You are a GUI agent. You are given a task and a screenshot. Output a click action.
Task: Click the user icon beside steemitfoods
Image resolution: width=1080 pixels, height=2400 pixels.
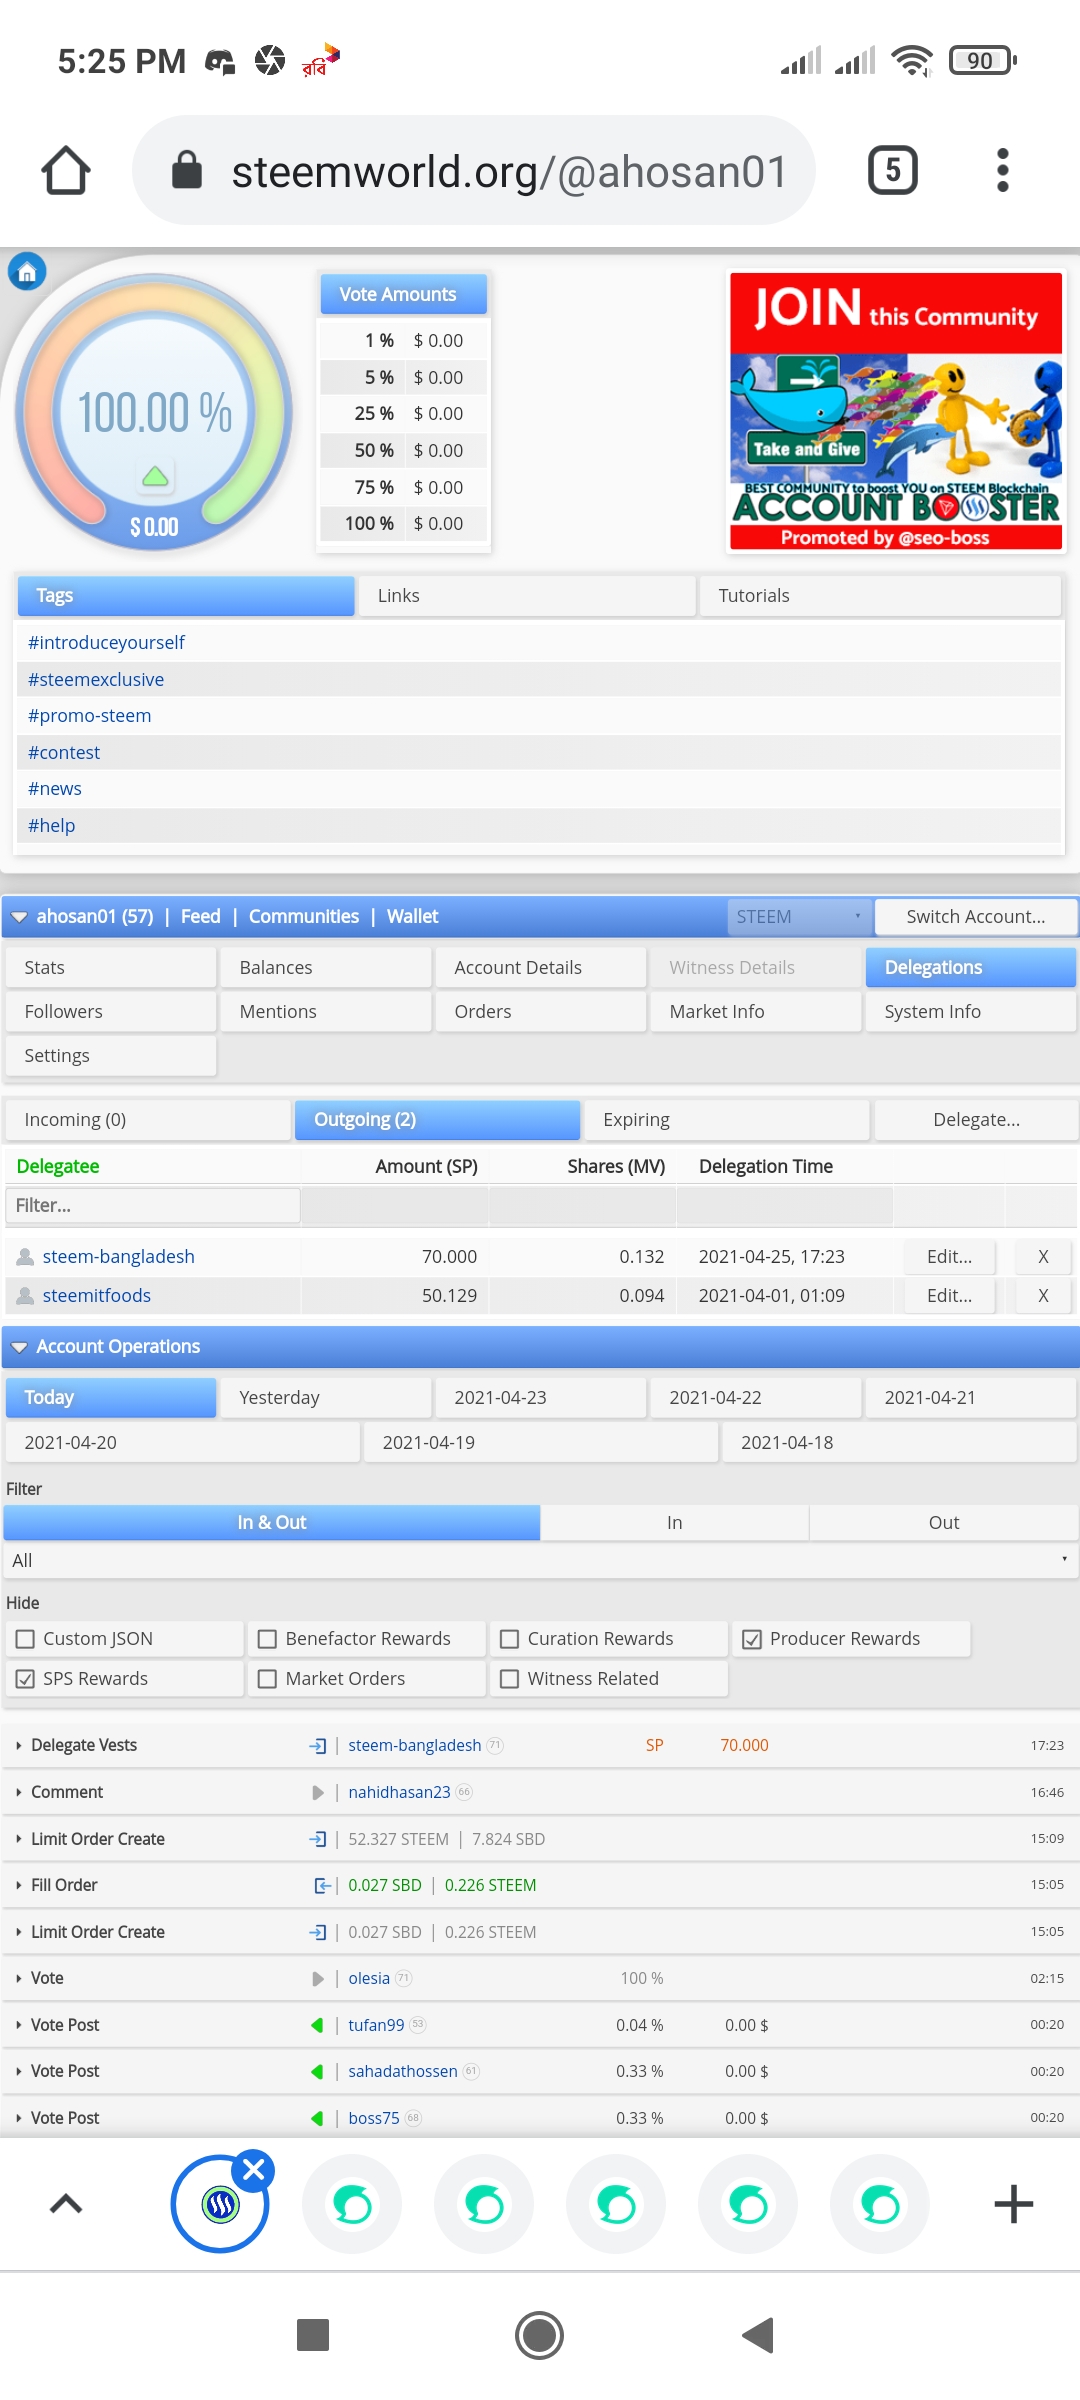click(26, 1296)
